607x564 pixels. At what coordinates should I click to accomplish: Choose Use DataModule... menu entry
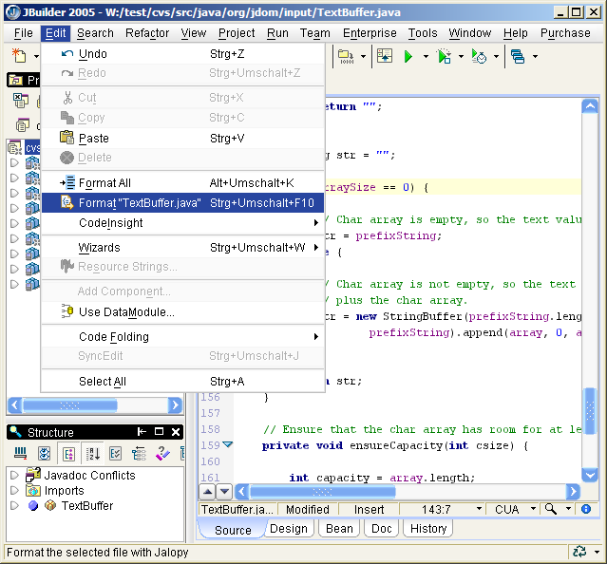coord(182,312)
